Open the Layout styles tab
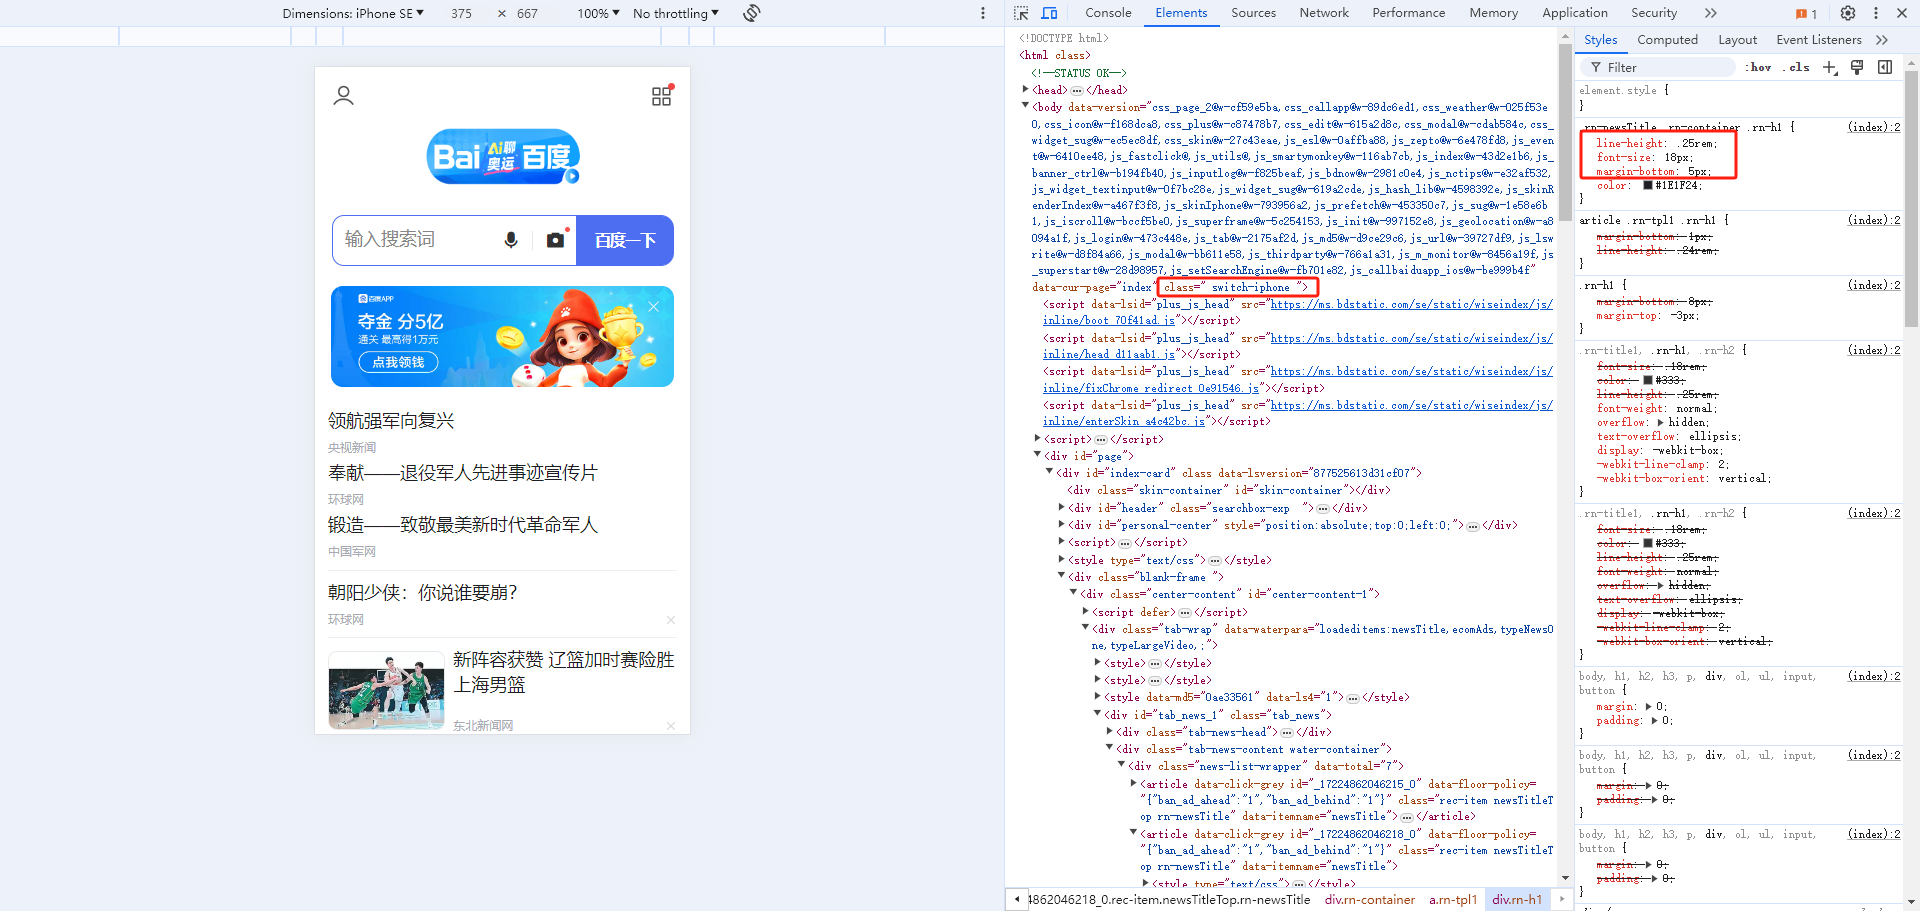Screen dimensions: 1920x911 pos(1737,40)
